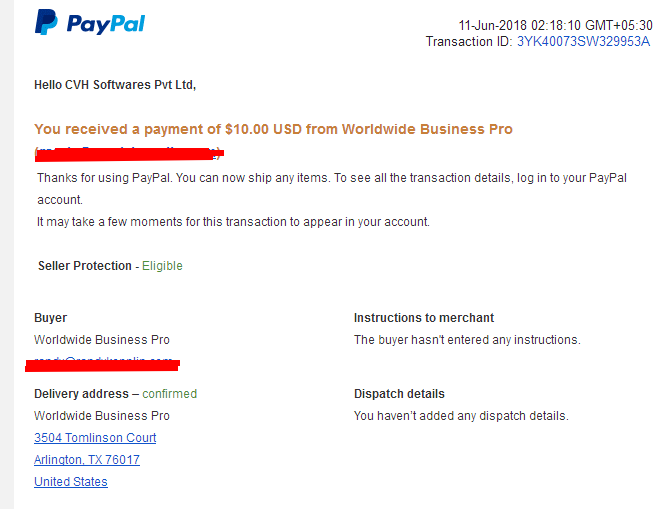Click the PayPal logo icon
Screen dimensions: 668x509
[x=46, y=22]
